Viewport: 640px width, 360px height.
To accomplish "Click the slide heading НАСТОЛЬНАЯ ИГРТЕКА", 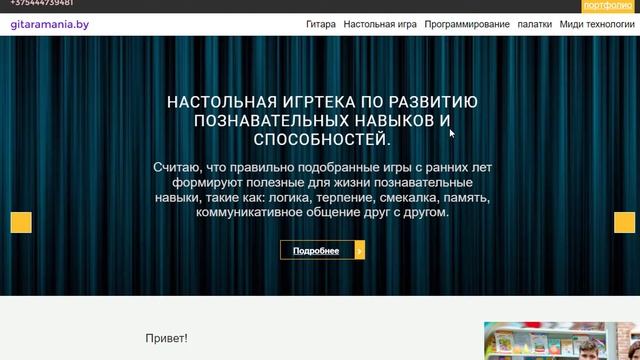I will coord(322,121).
